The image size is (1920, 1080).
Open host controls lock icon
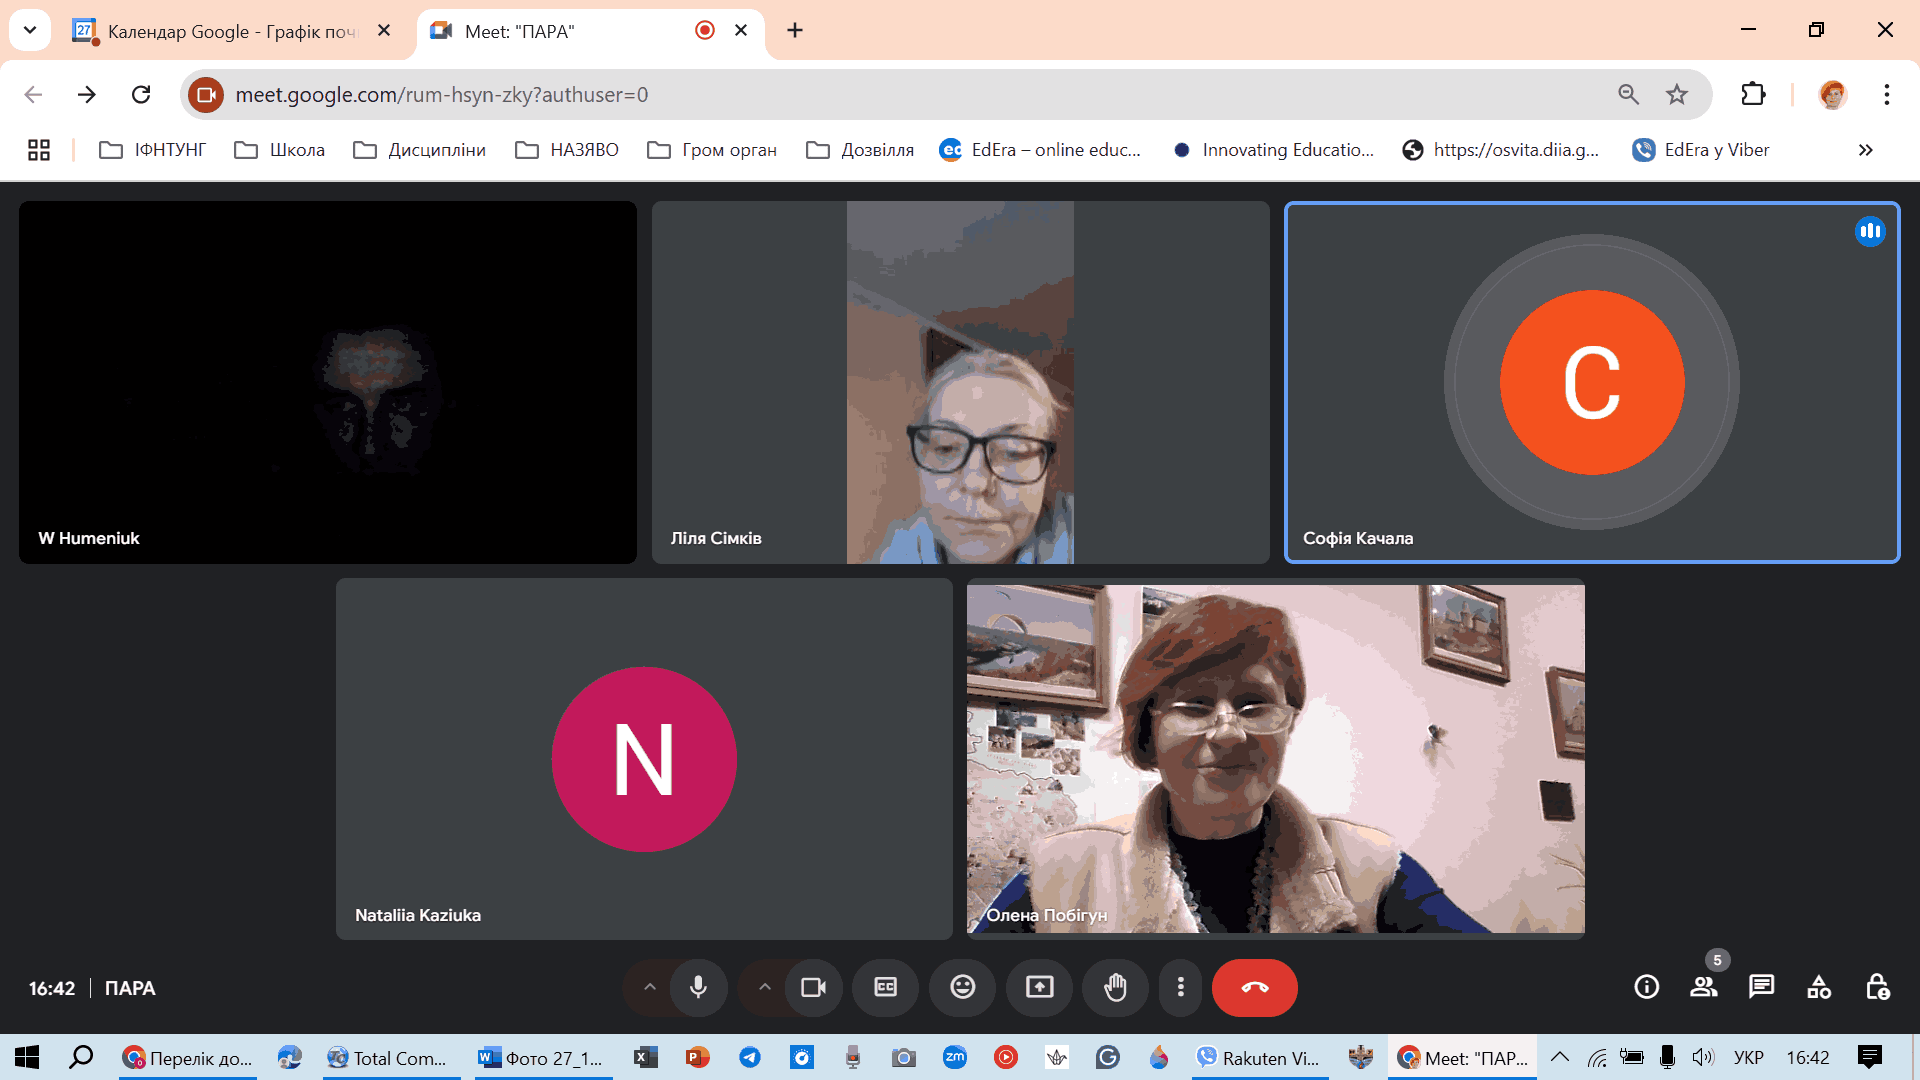coord(1877,988)
